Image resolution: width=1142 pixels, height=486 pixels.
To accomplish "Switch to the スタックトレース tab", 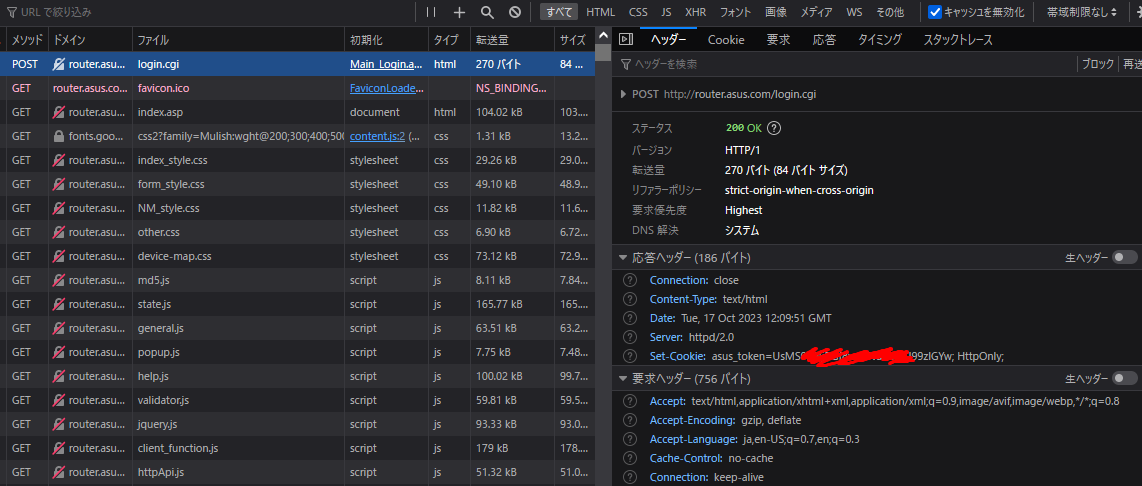I will click(958, 39).
